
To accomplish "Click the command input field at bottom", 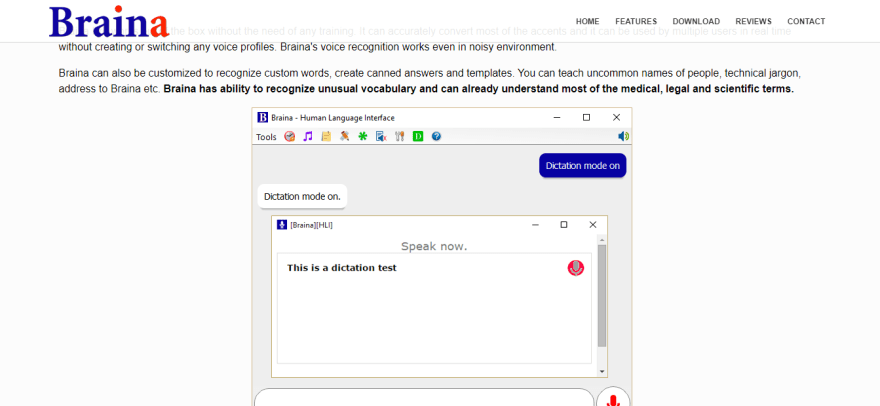I will [424, 398].
